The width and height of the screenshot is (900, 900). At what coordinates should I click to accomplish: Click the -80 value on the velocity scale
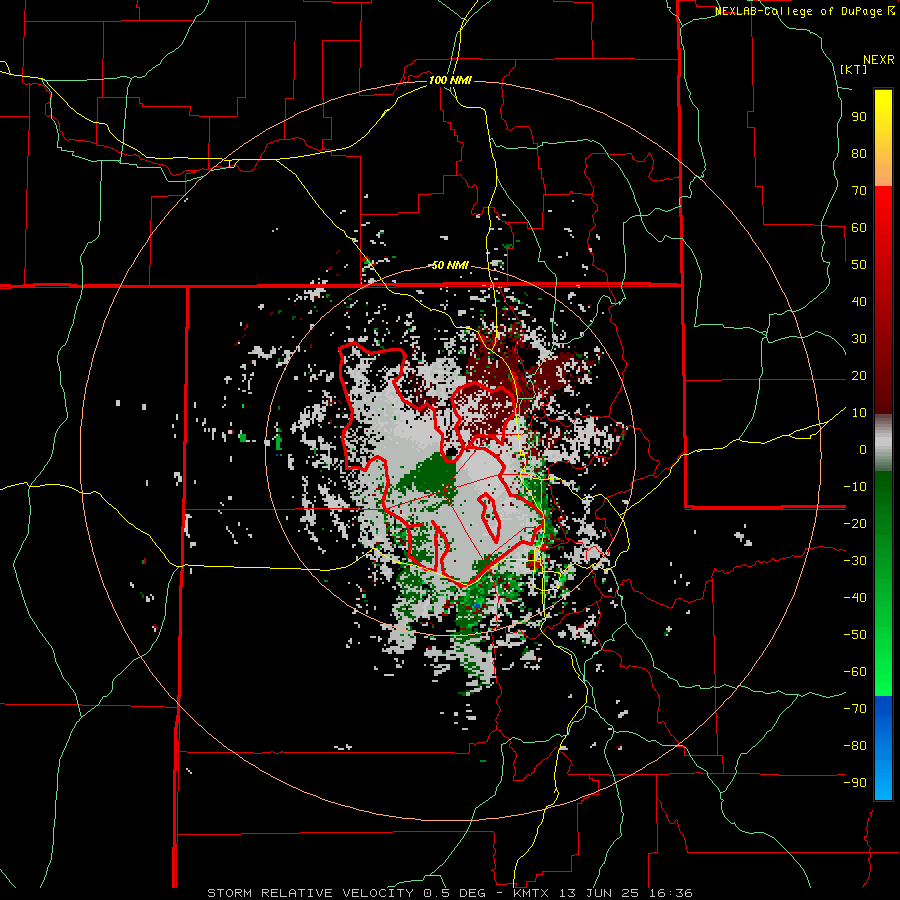(855, 746)
